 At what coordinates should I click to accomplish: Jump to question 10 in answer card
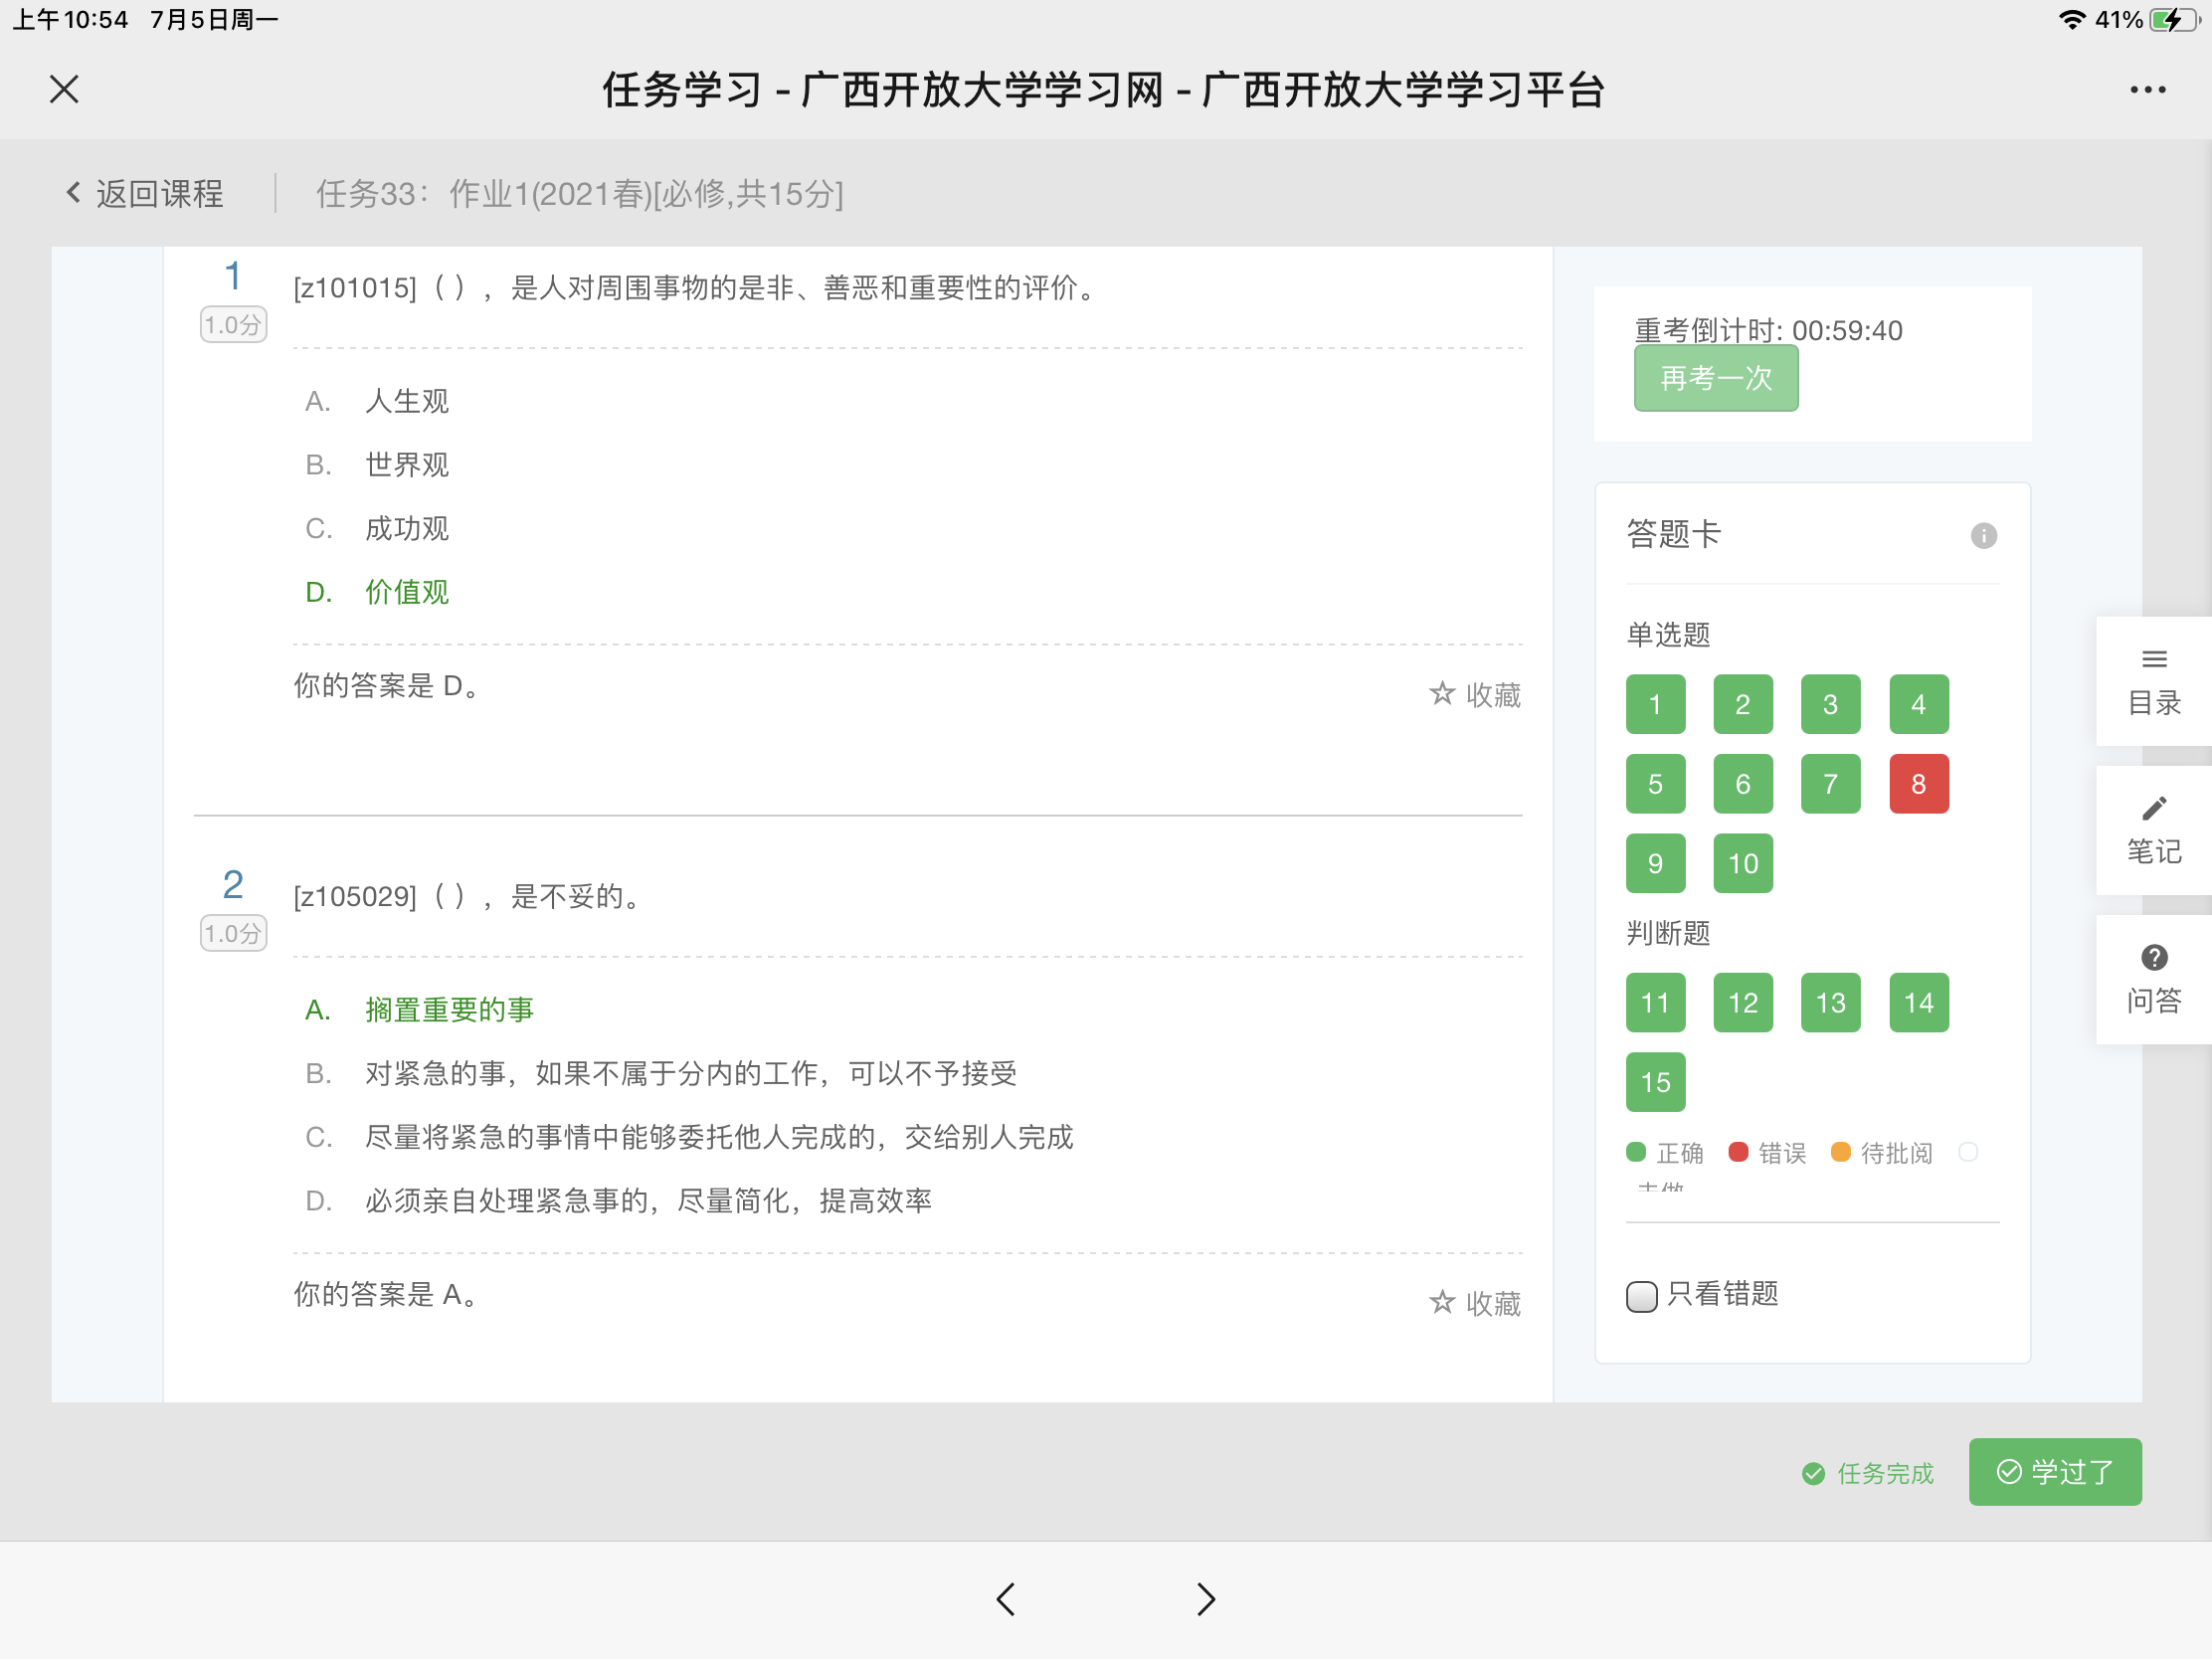1742,863
